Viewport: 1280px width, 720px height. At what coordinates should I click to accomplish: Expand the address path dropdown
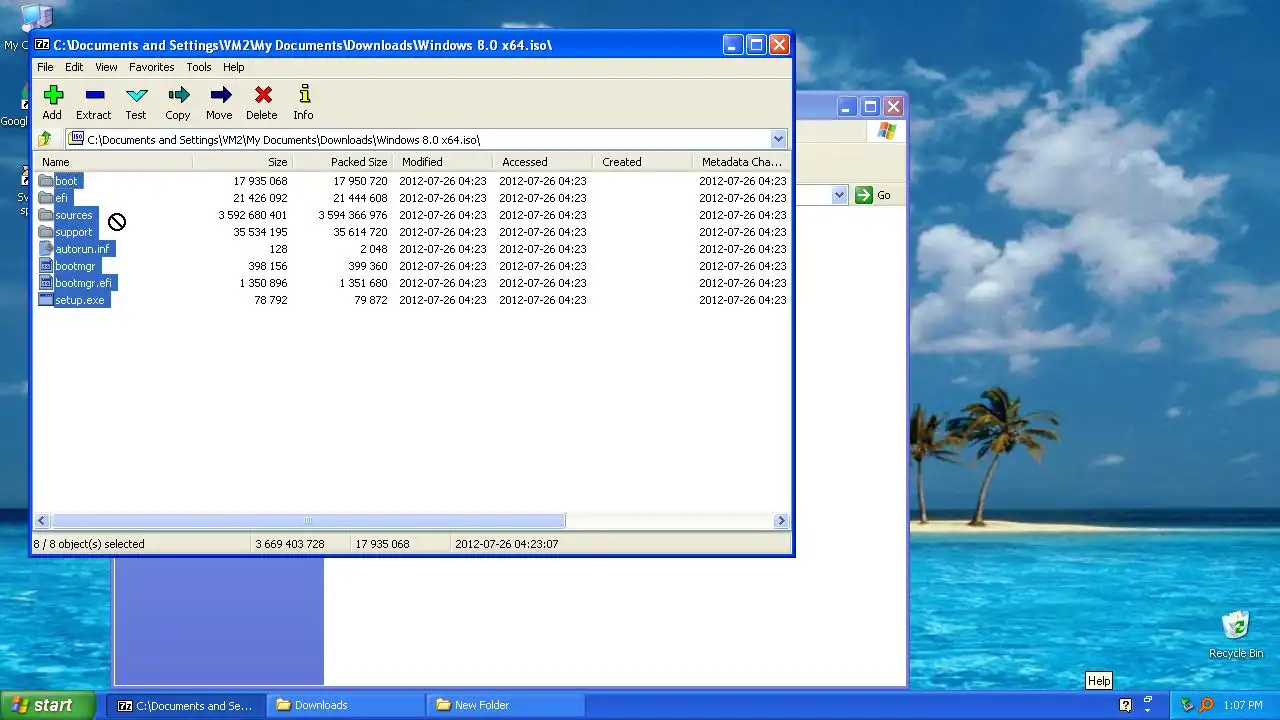click(x=778, y=139)
